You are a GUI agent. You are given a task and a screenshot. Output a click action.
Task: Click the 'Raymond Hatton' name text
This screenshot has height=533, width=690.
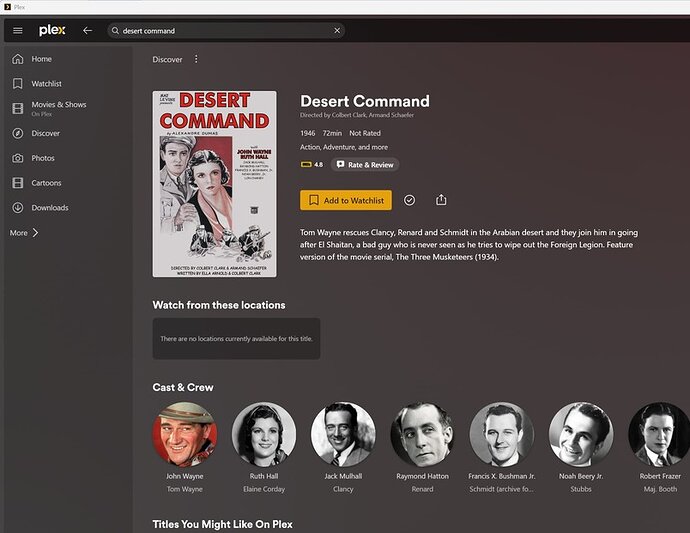point(422,476)
